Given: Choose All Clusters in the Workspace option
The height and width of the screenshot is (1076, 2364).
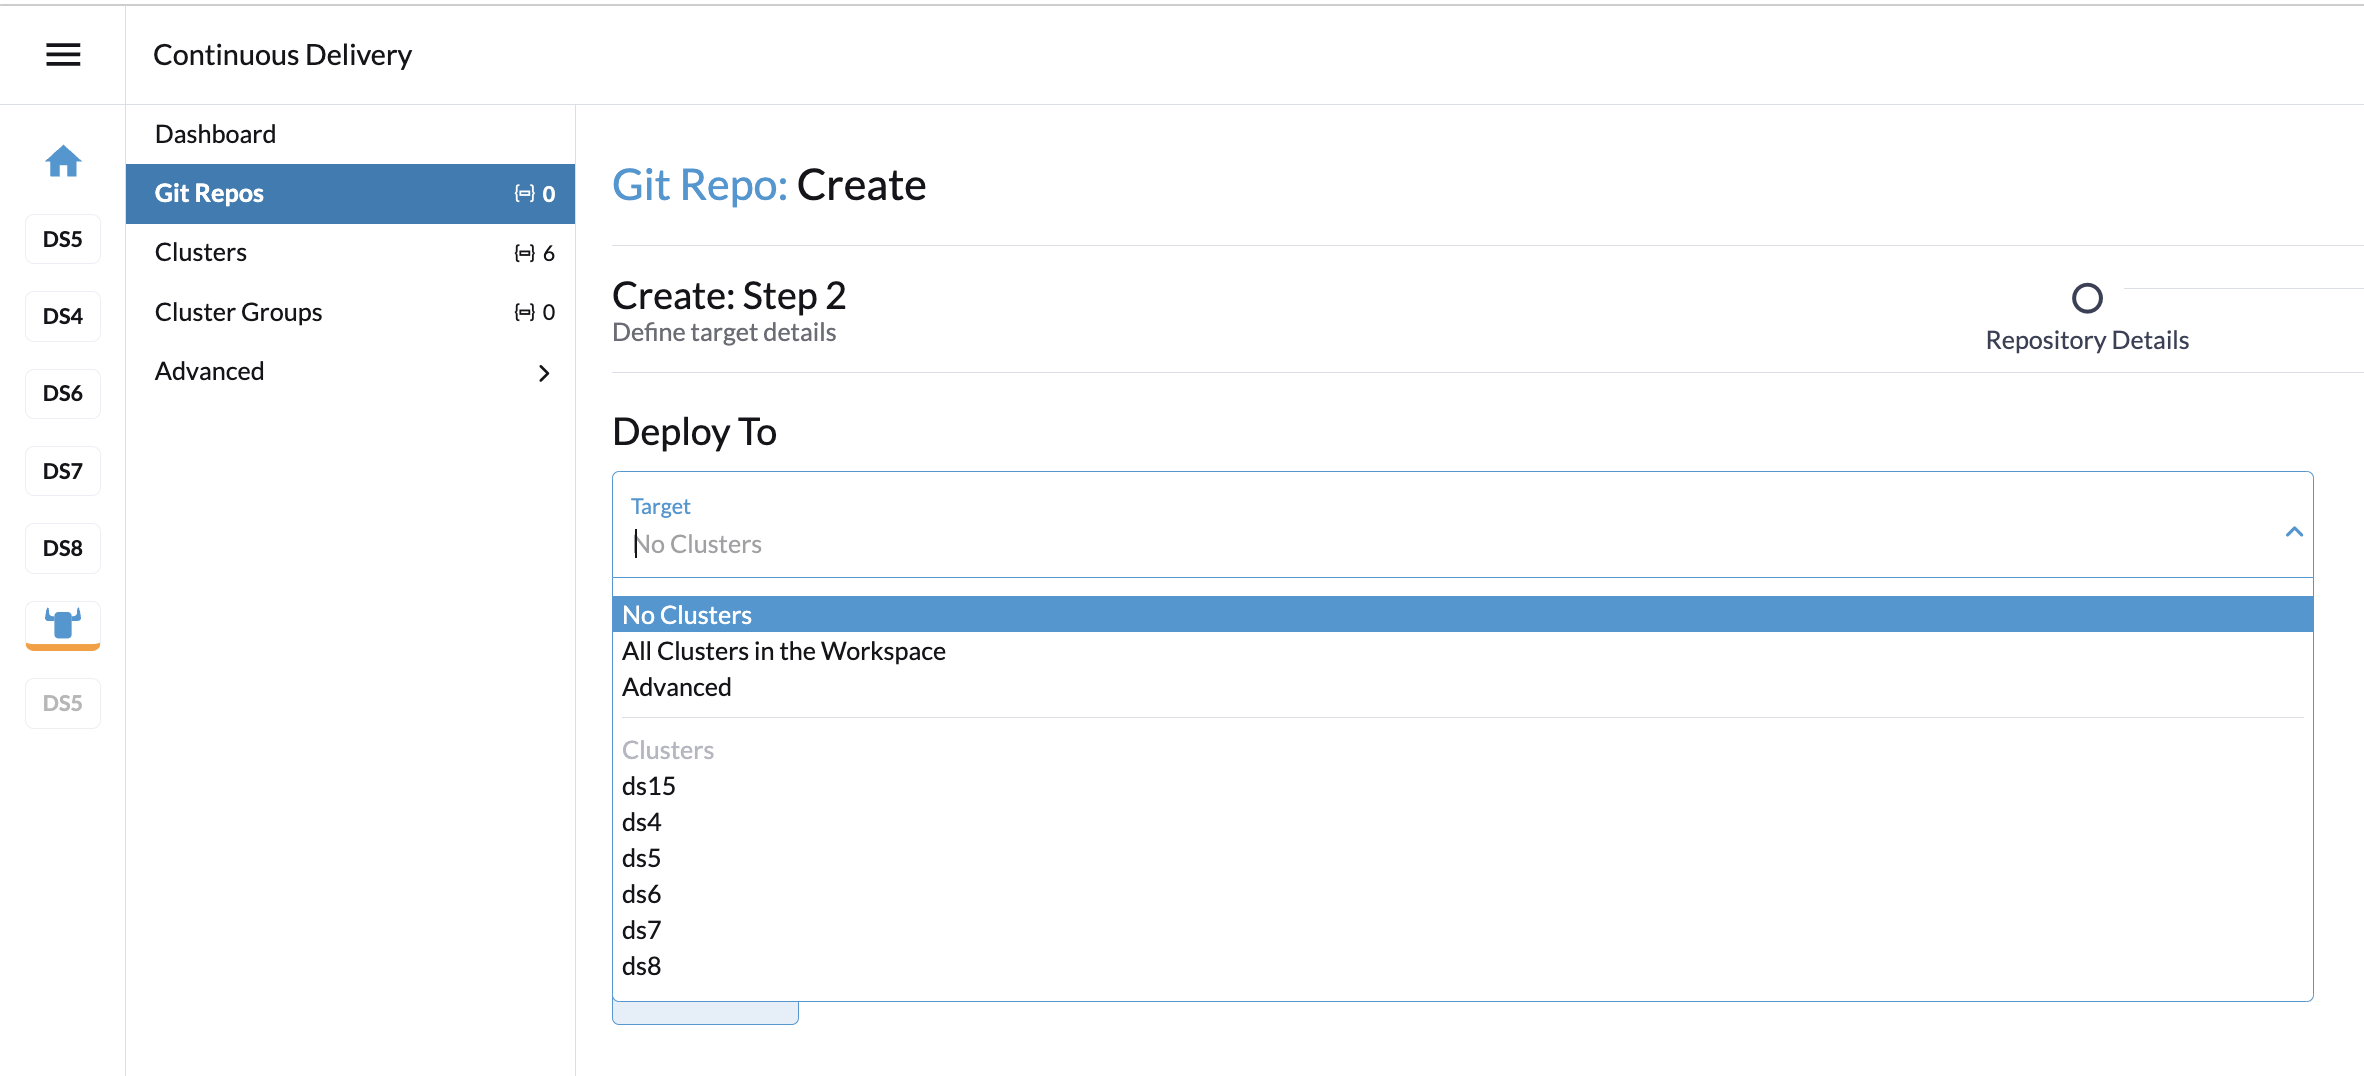Looking at the screenshot, I should [x=783, y=650].
